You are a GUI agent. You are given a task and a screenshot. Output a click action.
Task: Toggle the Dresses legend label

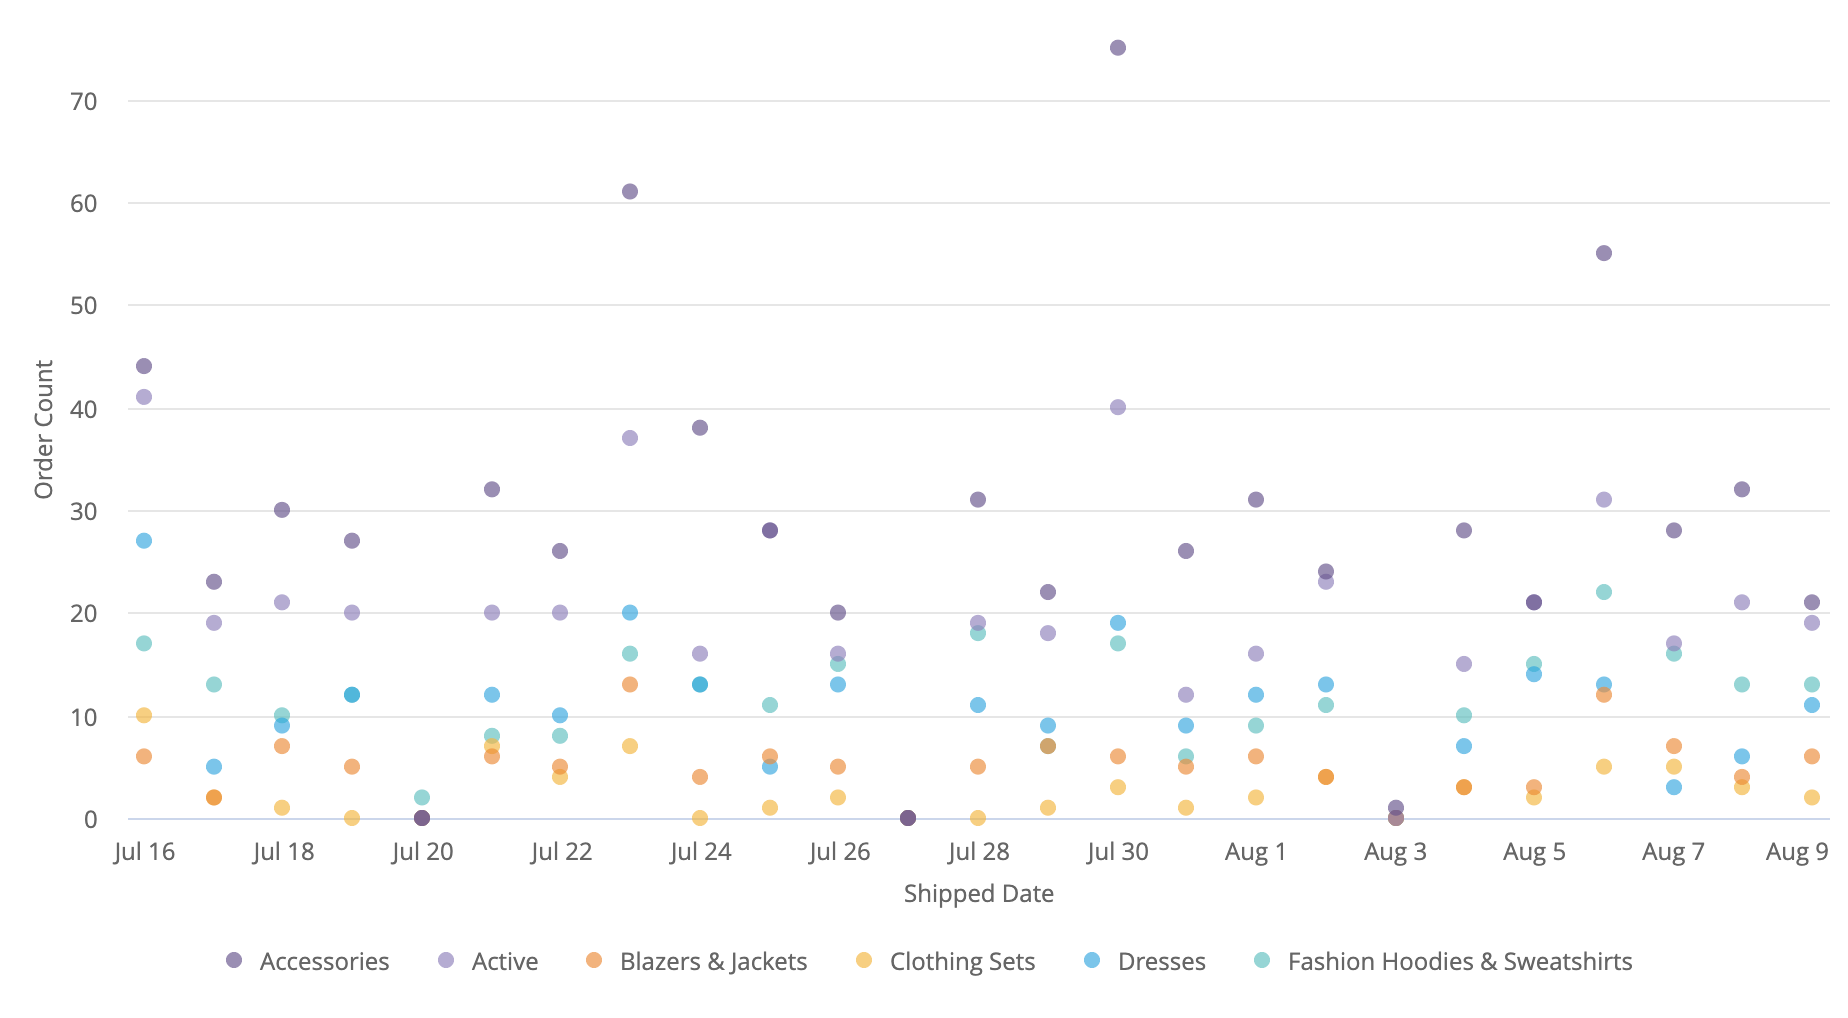click(x=1161, y=961)
